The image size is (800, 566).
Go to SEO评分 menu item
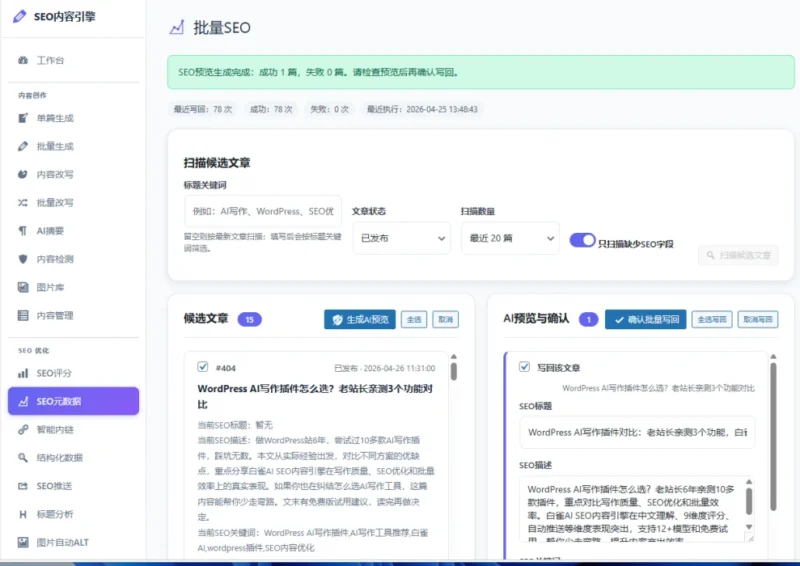[x=73, y=373]
